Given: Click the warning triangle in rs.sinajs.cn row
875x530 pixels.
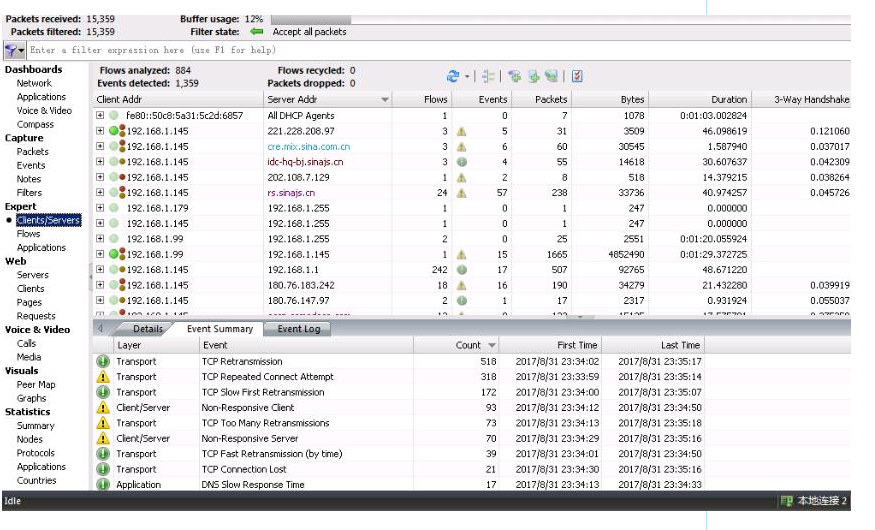Looking at the screenshot, I should 461,193.
